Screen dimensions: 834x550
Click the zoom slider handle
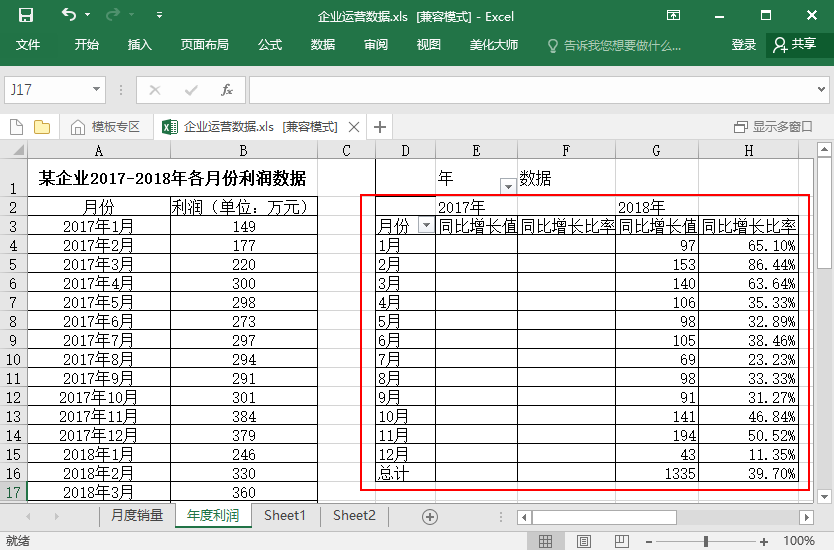(706, 541)
